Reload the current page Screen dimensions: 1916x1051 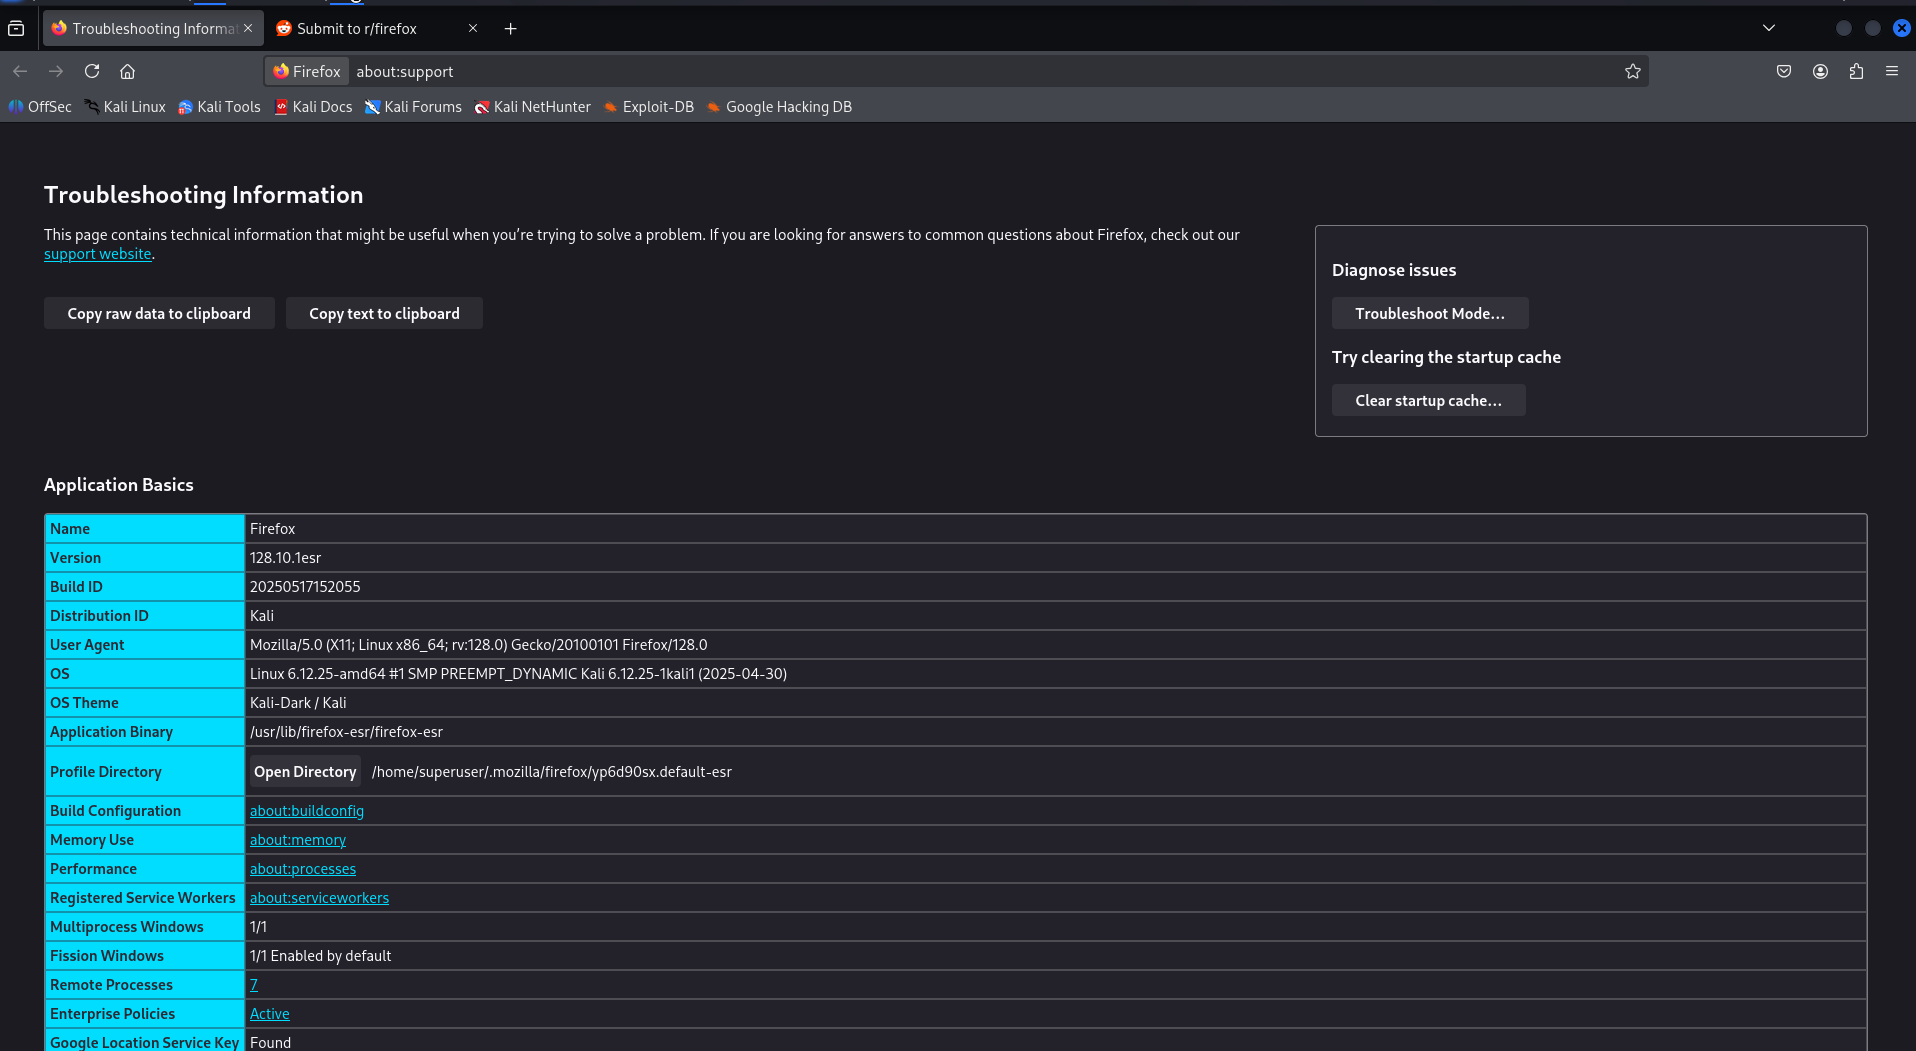pyautogui.click(x=92, y=71)
